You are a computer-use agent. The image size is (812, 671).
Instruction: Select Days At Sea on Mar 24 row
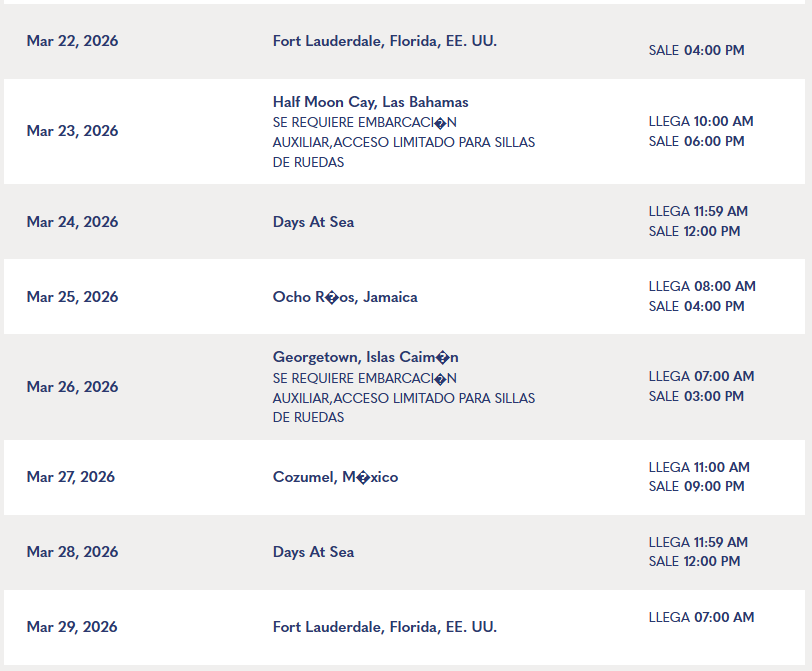[x=313, y=222]
